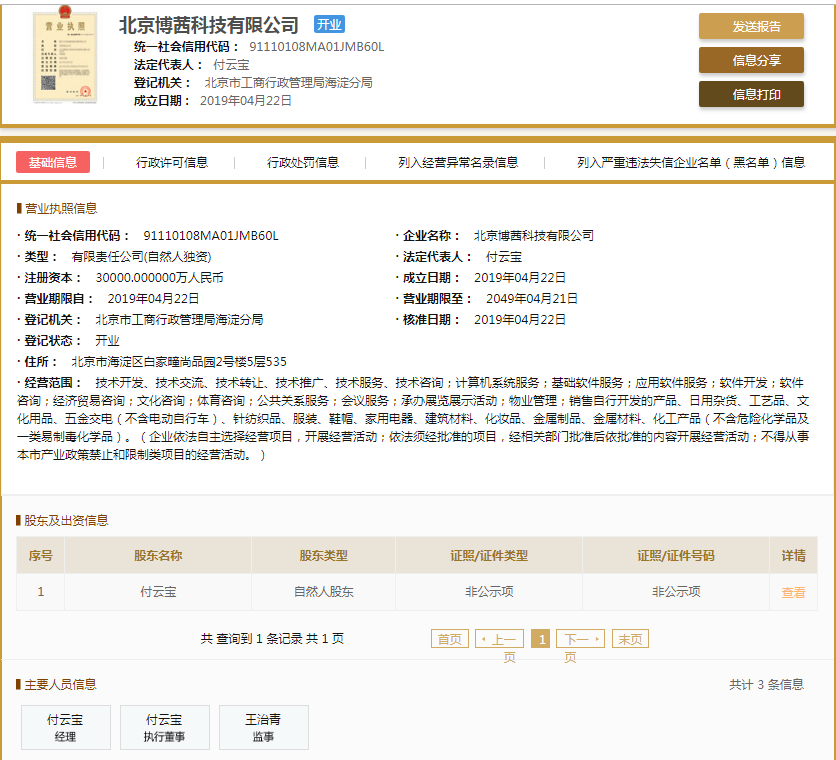Open the 王治青 监事 personnel card
This screenshot has width=836, height=760.
pos(263,727)
